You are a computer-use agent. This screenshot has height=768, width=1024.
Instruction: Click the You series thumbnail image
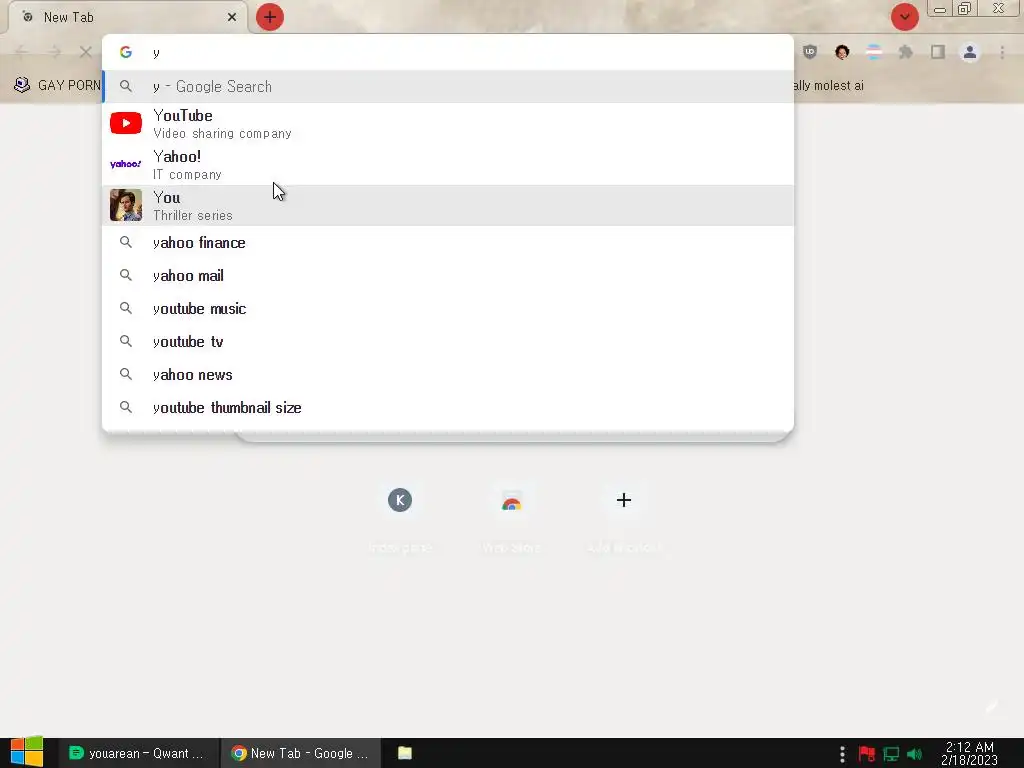(x=126, y=205)
